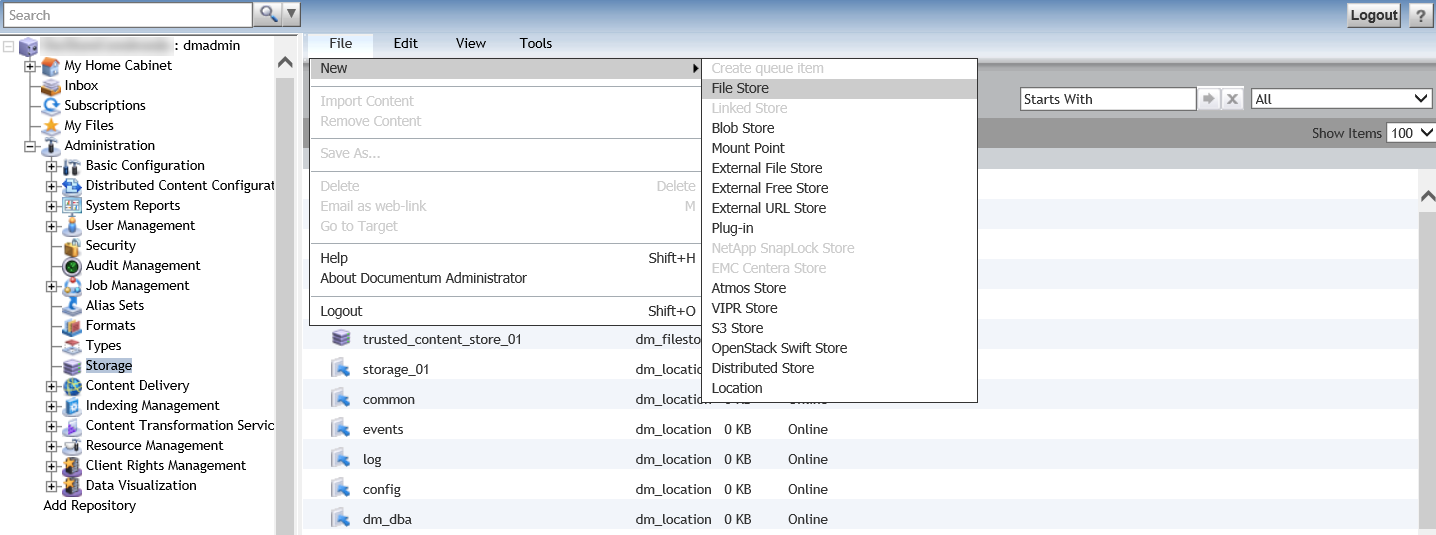The height and width of the screenshot is (535, 1436).
Task: Click the help question mark icon
Action: (1419, 15)
